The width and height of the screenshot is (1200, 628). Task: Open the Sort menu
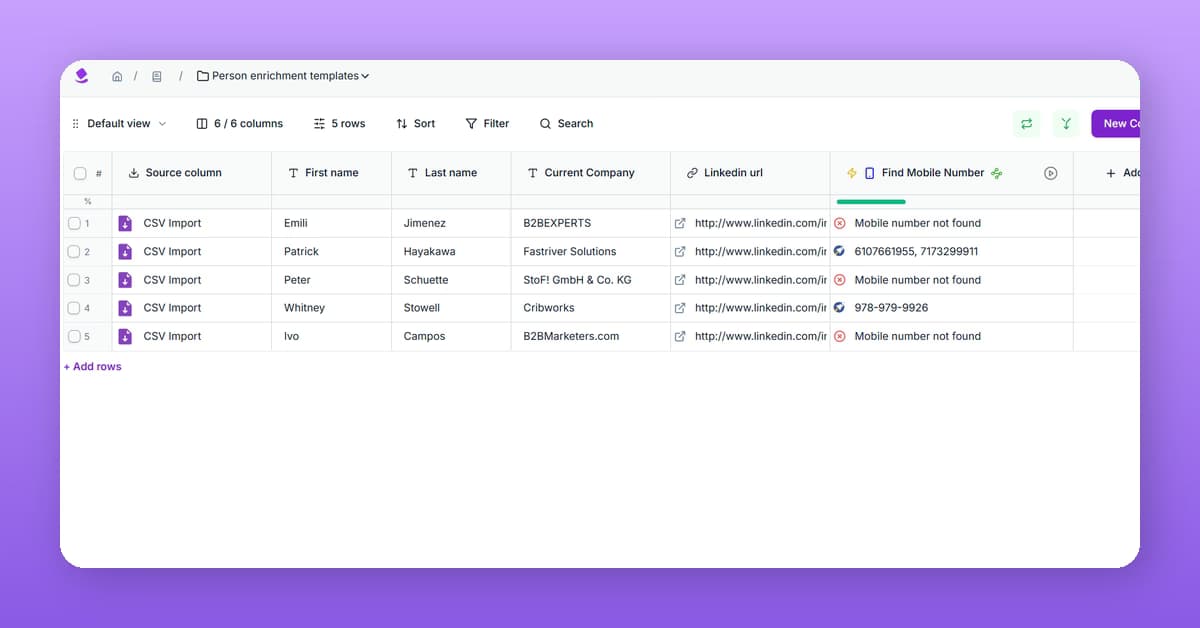[x=415, y=124]
